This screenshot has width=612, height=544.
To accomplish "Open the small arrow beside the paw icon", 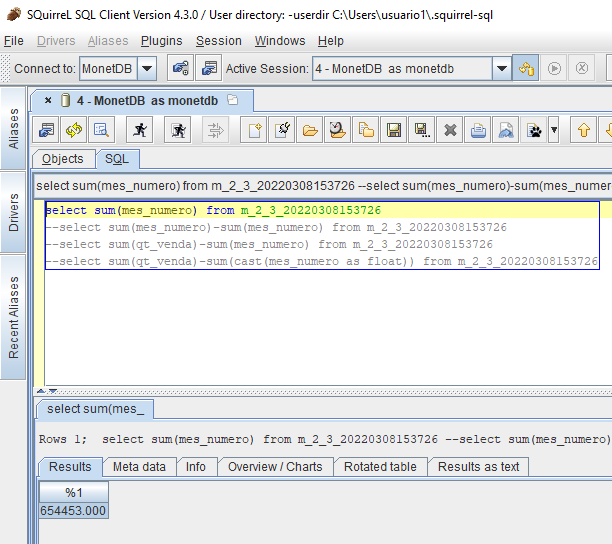I will [x=554, y=130].
